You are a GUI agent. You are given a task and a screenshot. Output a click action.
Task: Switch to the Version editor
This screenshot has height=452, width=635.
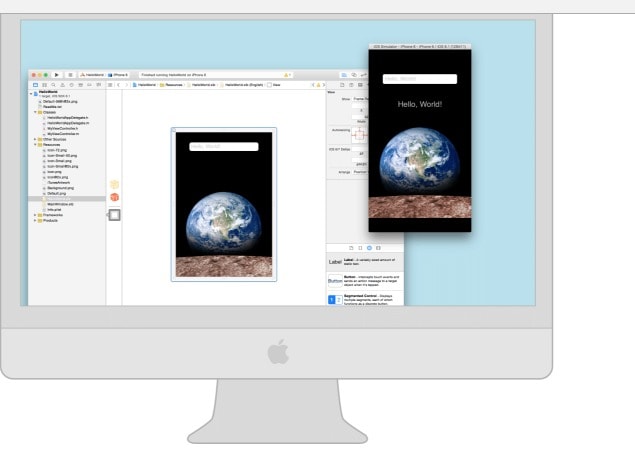364,75
